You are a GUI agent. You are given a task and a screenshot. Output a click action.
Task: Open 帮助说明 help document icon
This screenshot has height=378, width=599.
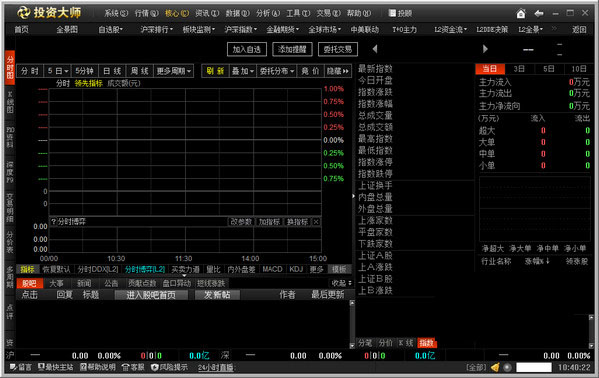[x=98, y=367]
